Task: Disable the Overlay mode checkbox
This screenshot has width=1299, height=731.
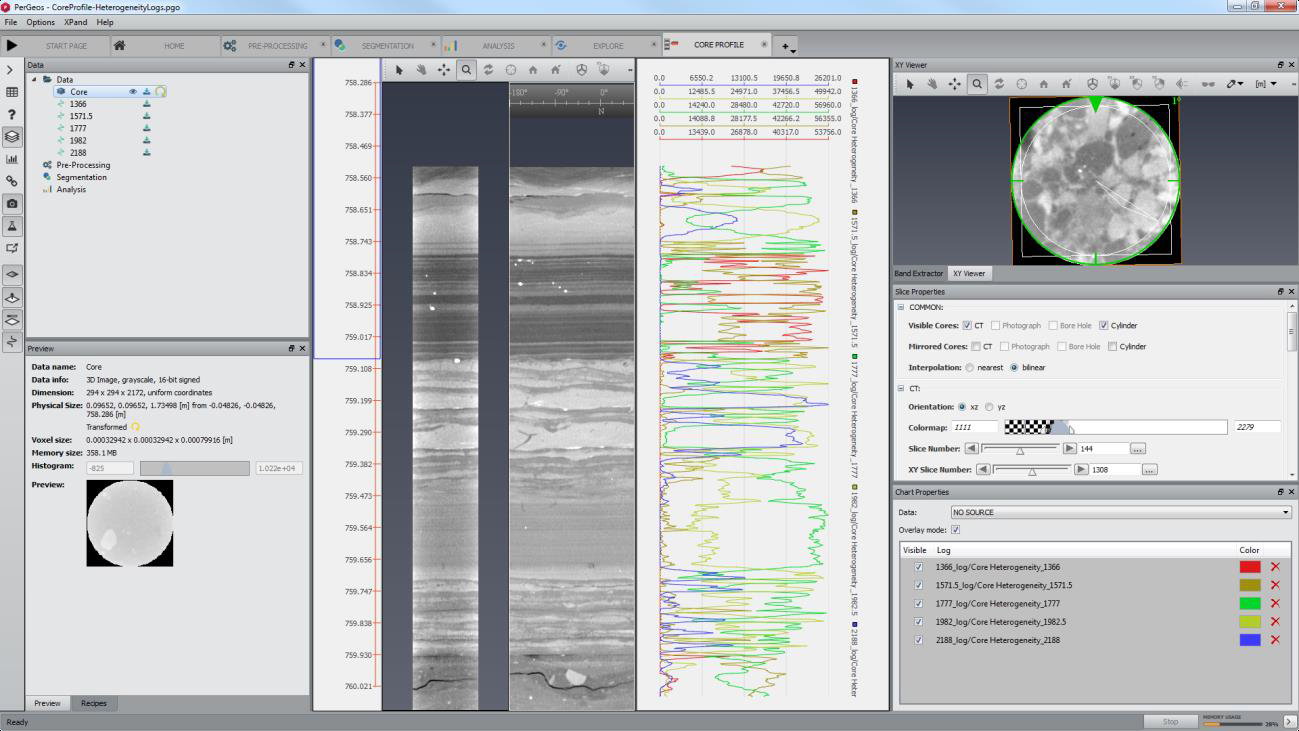Action: pyautogui.click(x=955, y=530)
